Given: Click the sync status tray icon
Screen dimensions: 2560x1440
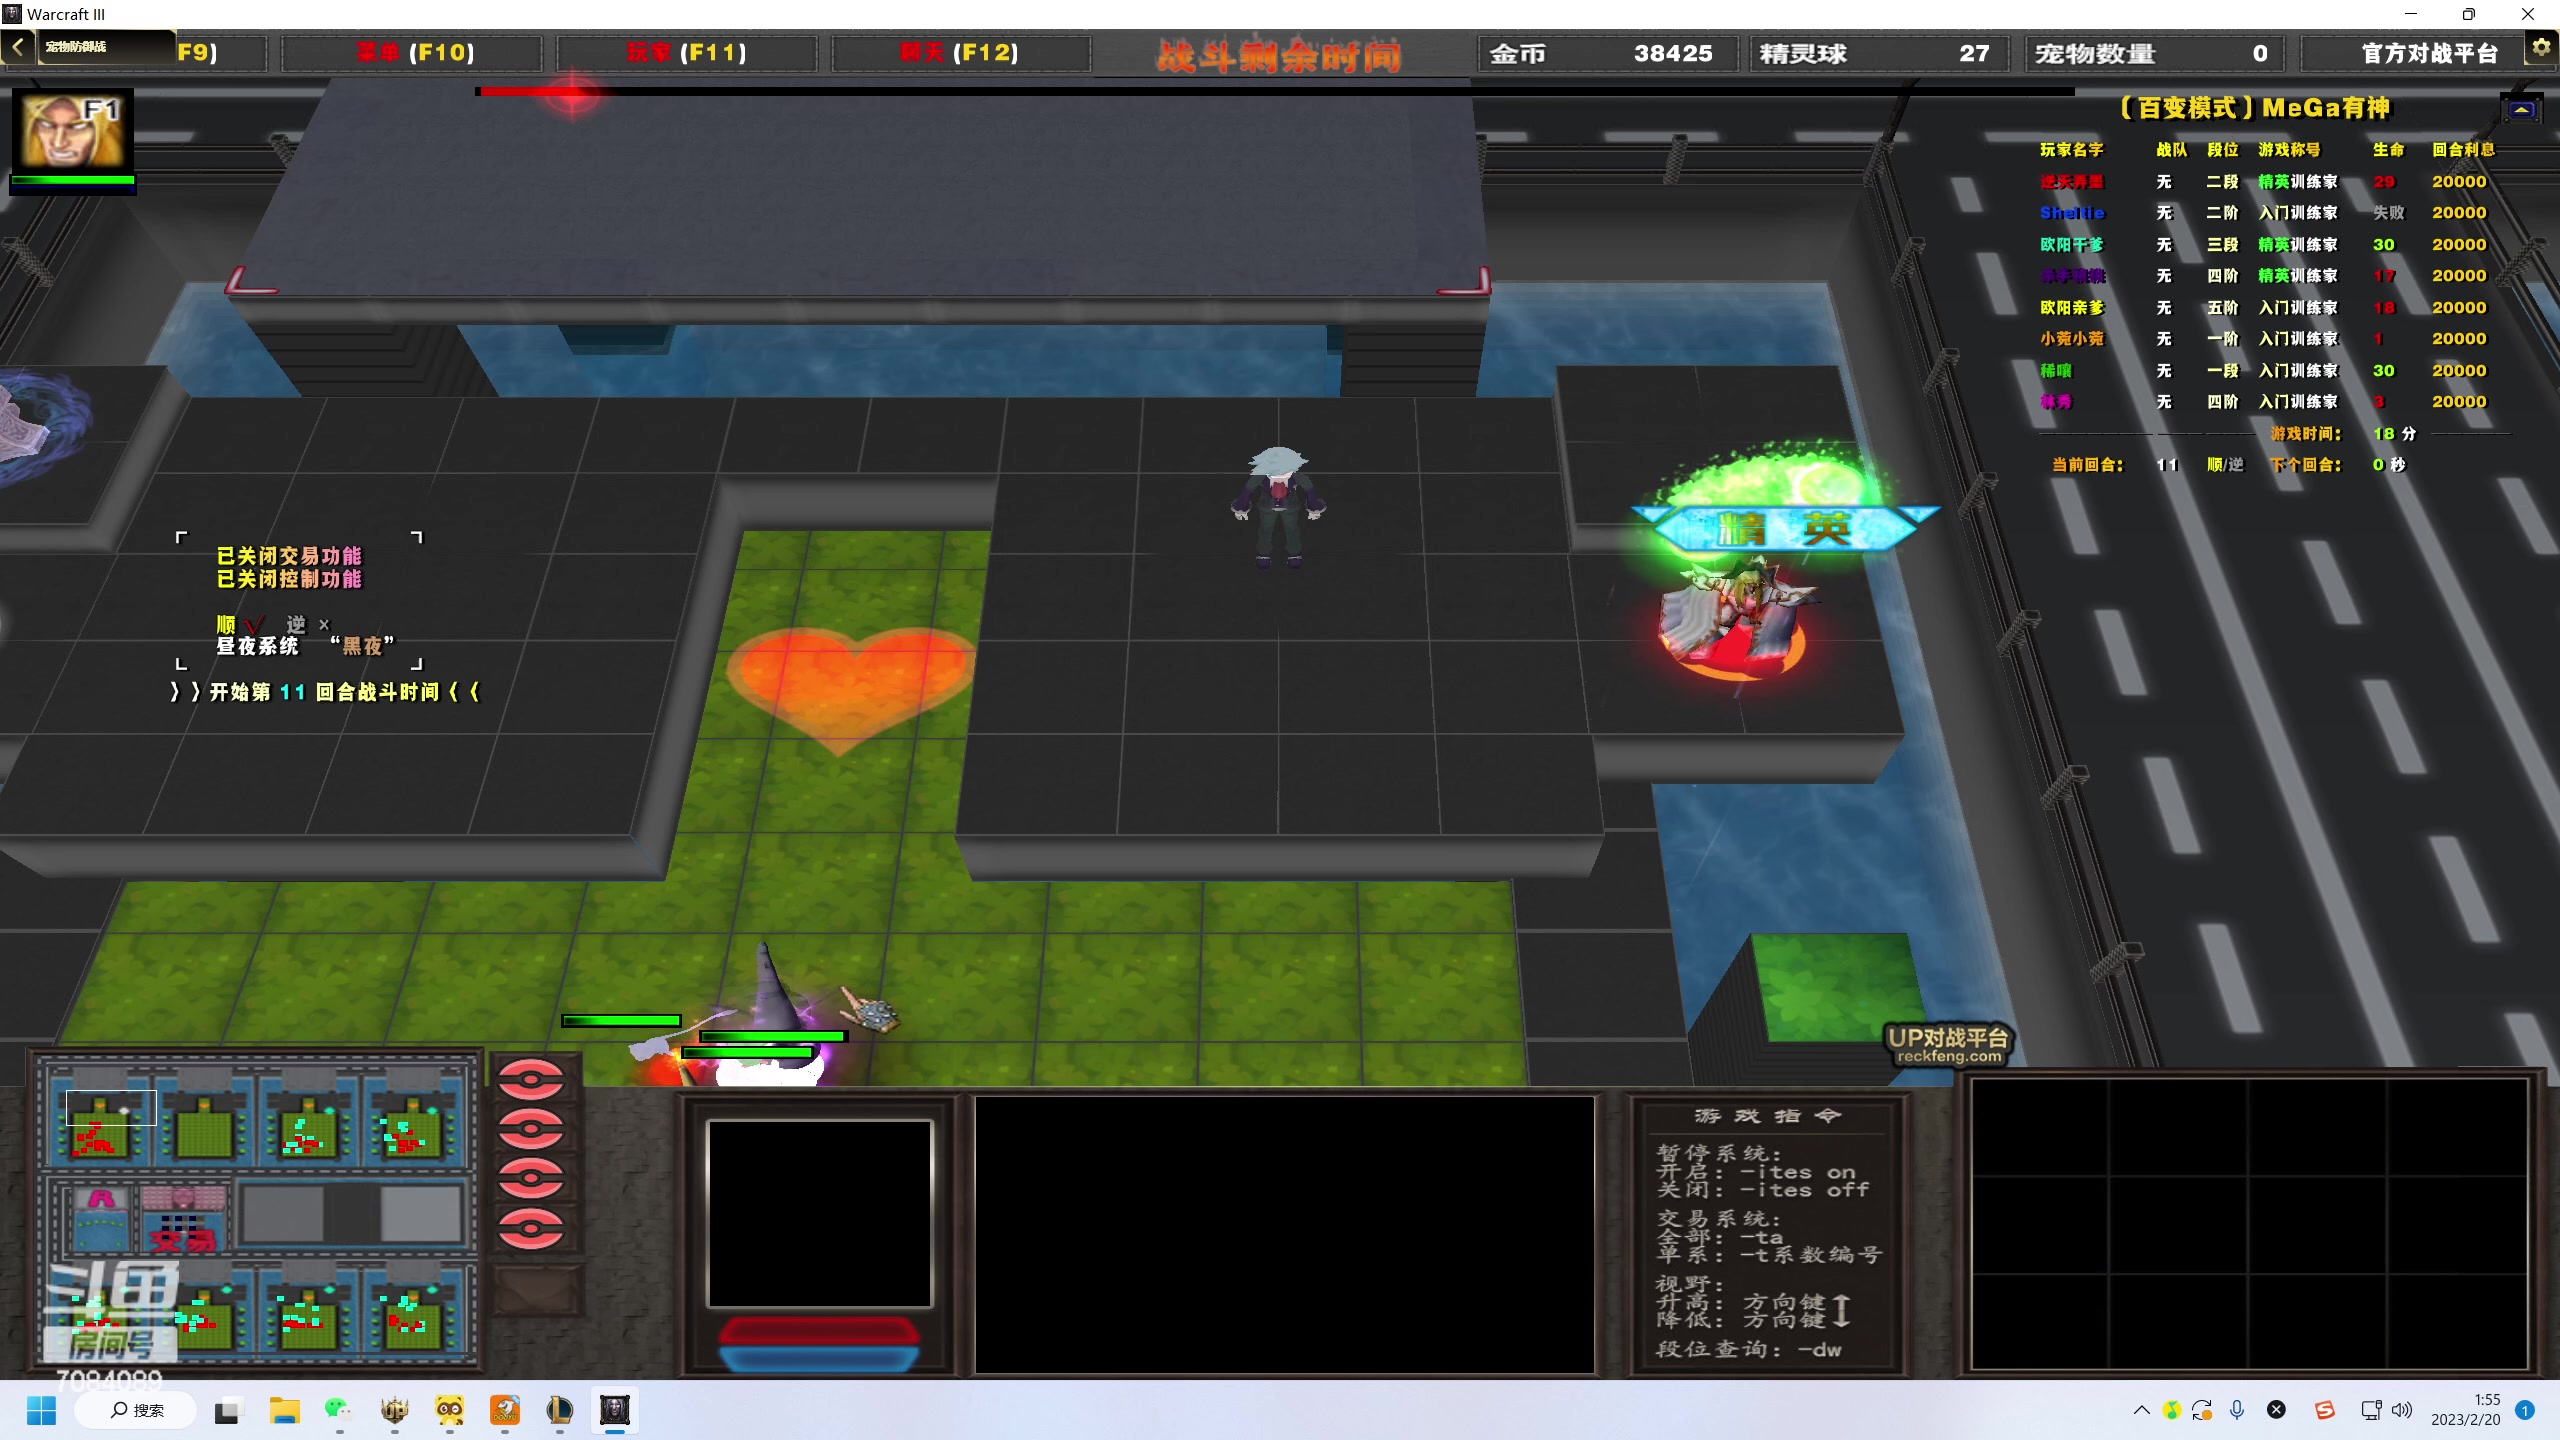Looking at the screenshot, I should 2202,1410.
